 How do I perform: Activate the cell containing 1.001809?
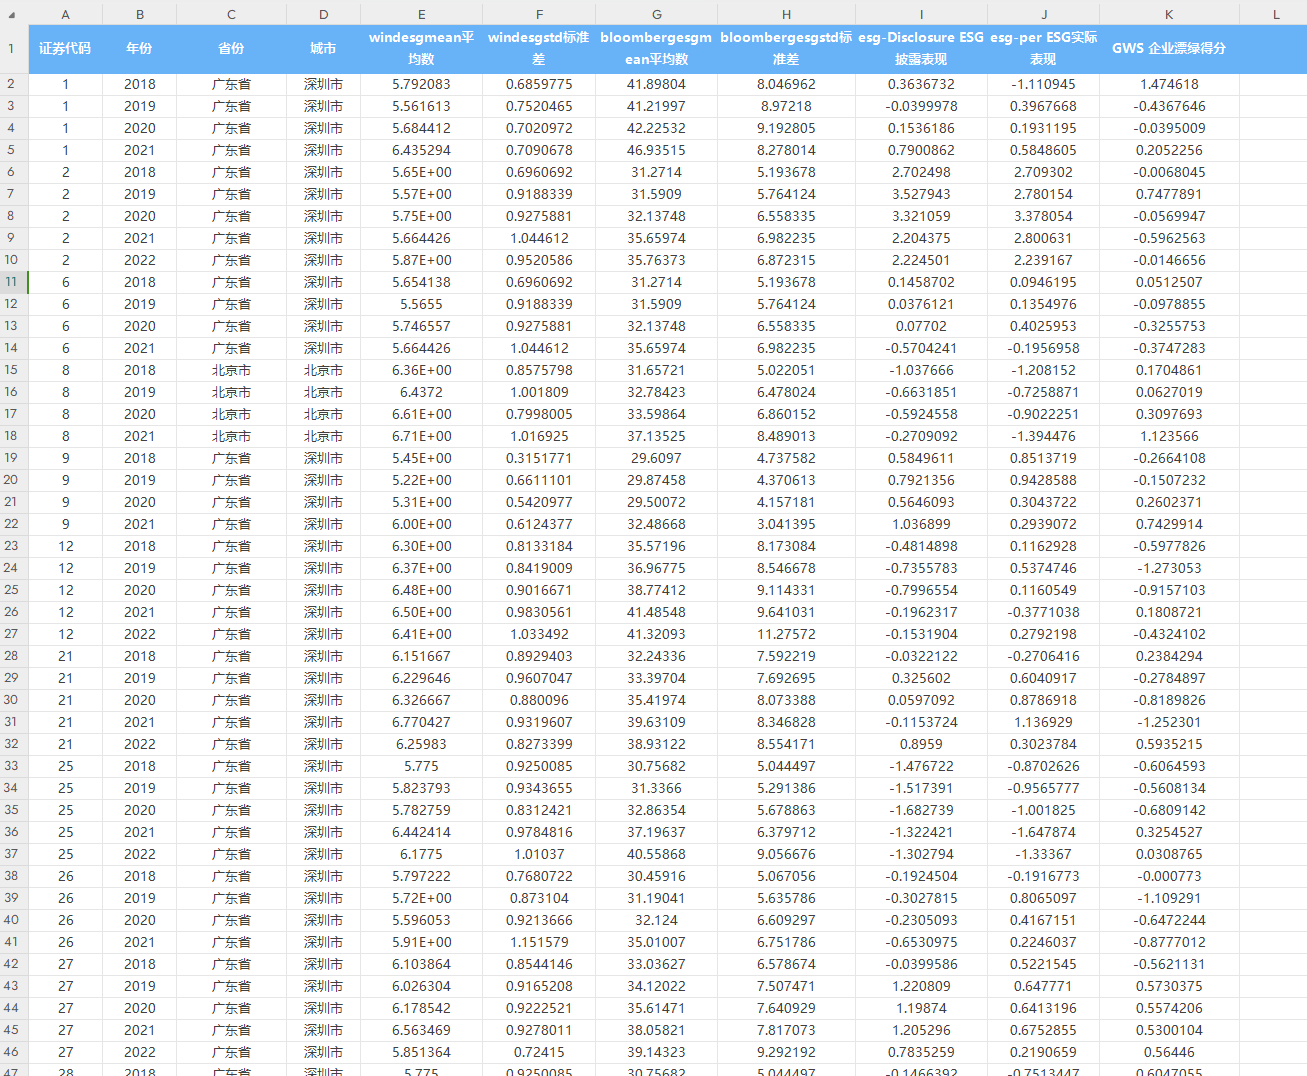point(539,392)
